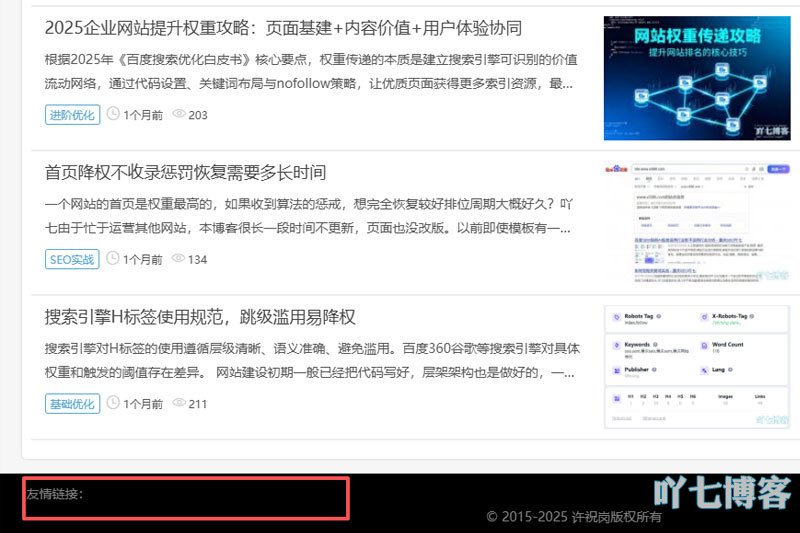Screen dimensions: 800x533
Task: Click the Robots Tag SEO panel thumbnail
Action: [x=697, y=367]
